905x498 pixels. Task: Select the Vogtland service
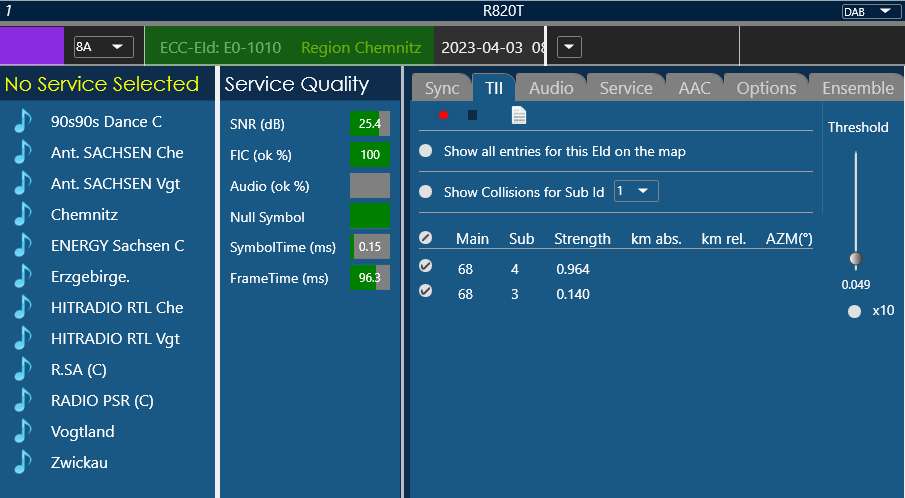(x=83, y=432)
